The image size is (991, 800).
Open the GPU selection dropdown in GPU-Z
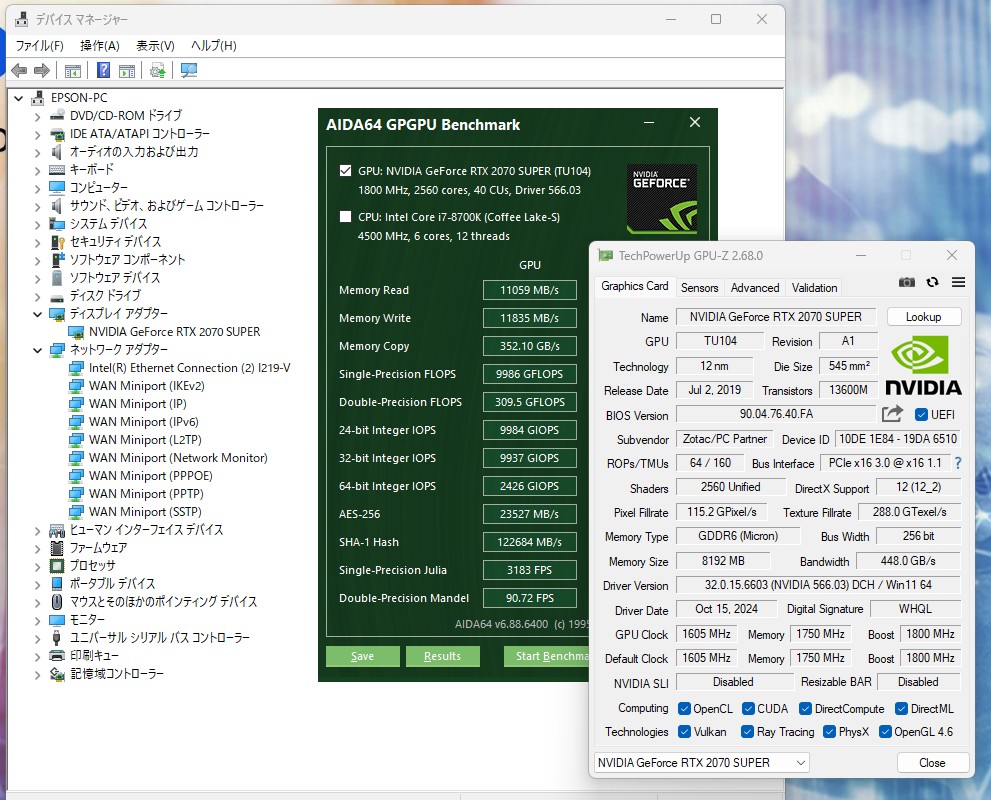click(x=701, y=763)
